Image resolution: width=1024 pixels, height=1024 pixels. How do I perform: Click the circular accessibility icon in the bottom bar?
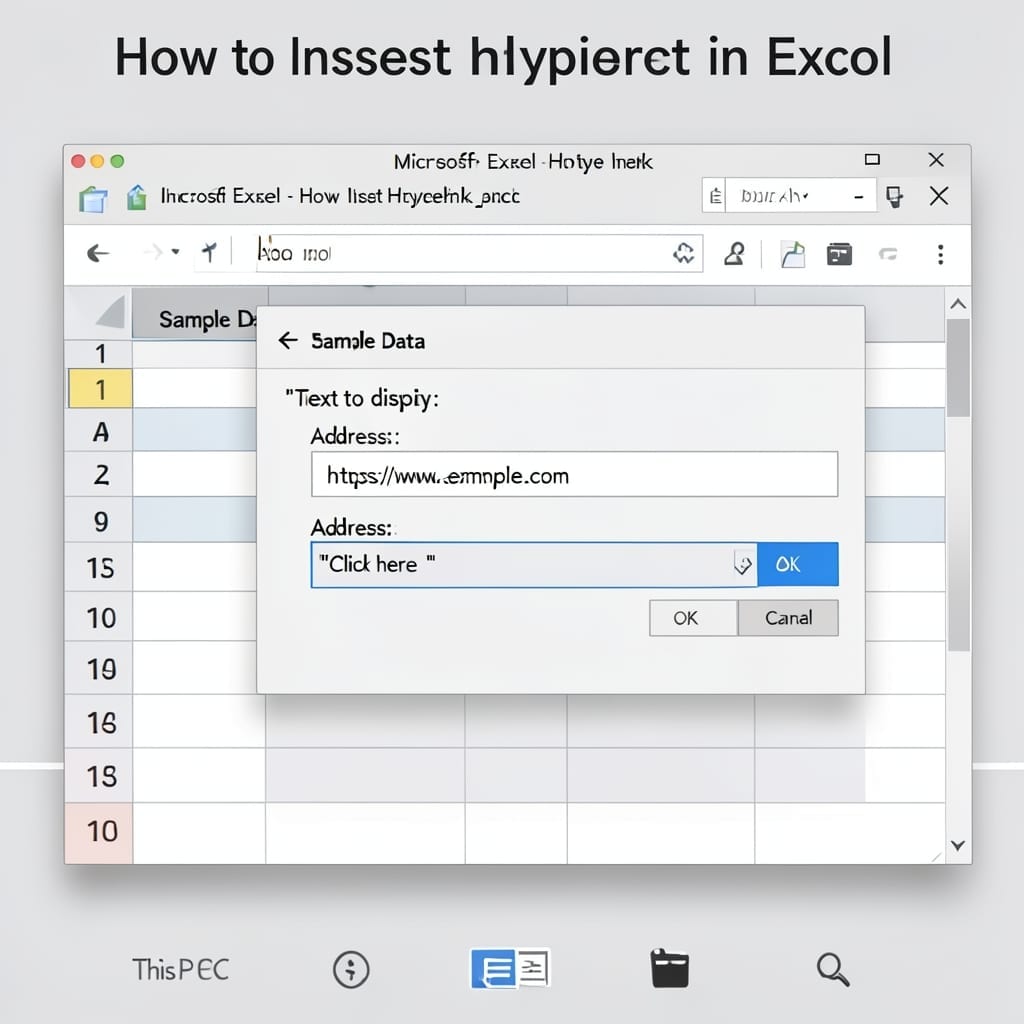[351, 970]
